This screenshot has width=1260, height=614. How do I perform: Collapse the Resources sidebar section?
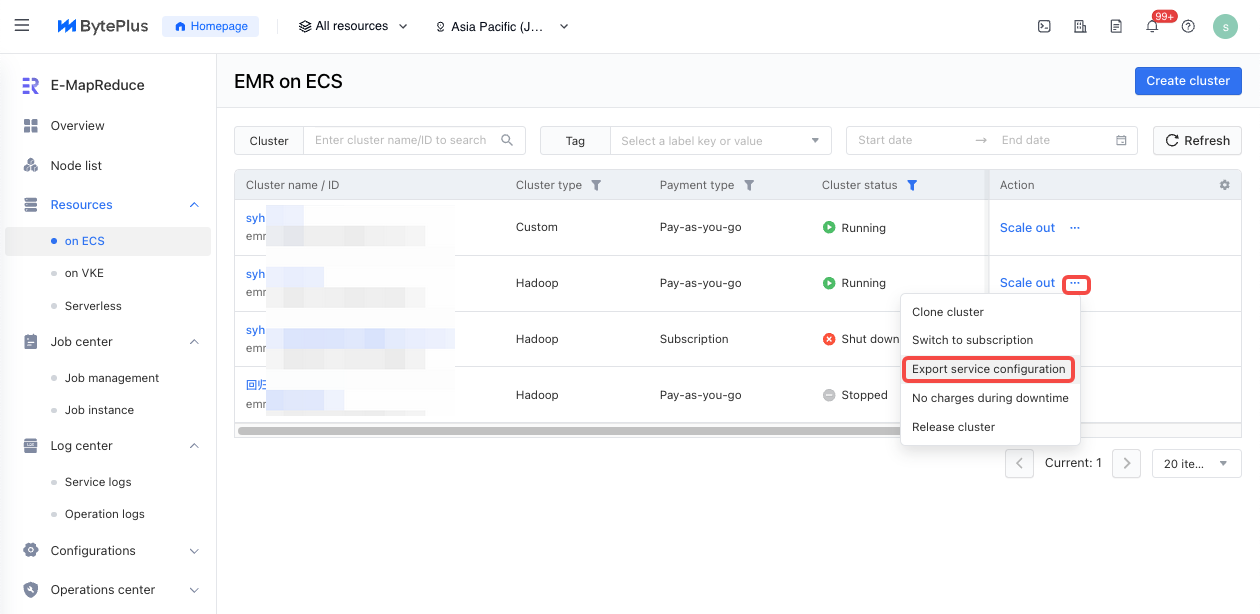[x=194, y=205]
